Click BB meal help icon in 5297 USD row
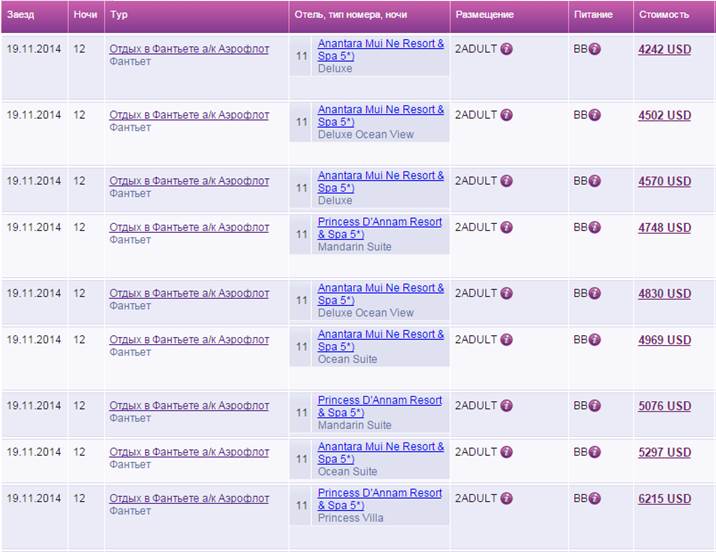This screenshot has width=716, height=552. click(x=594, y=452)
